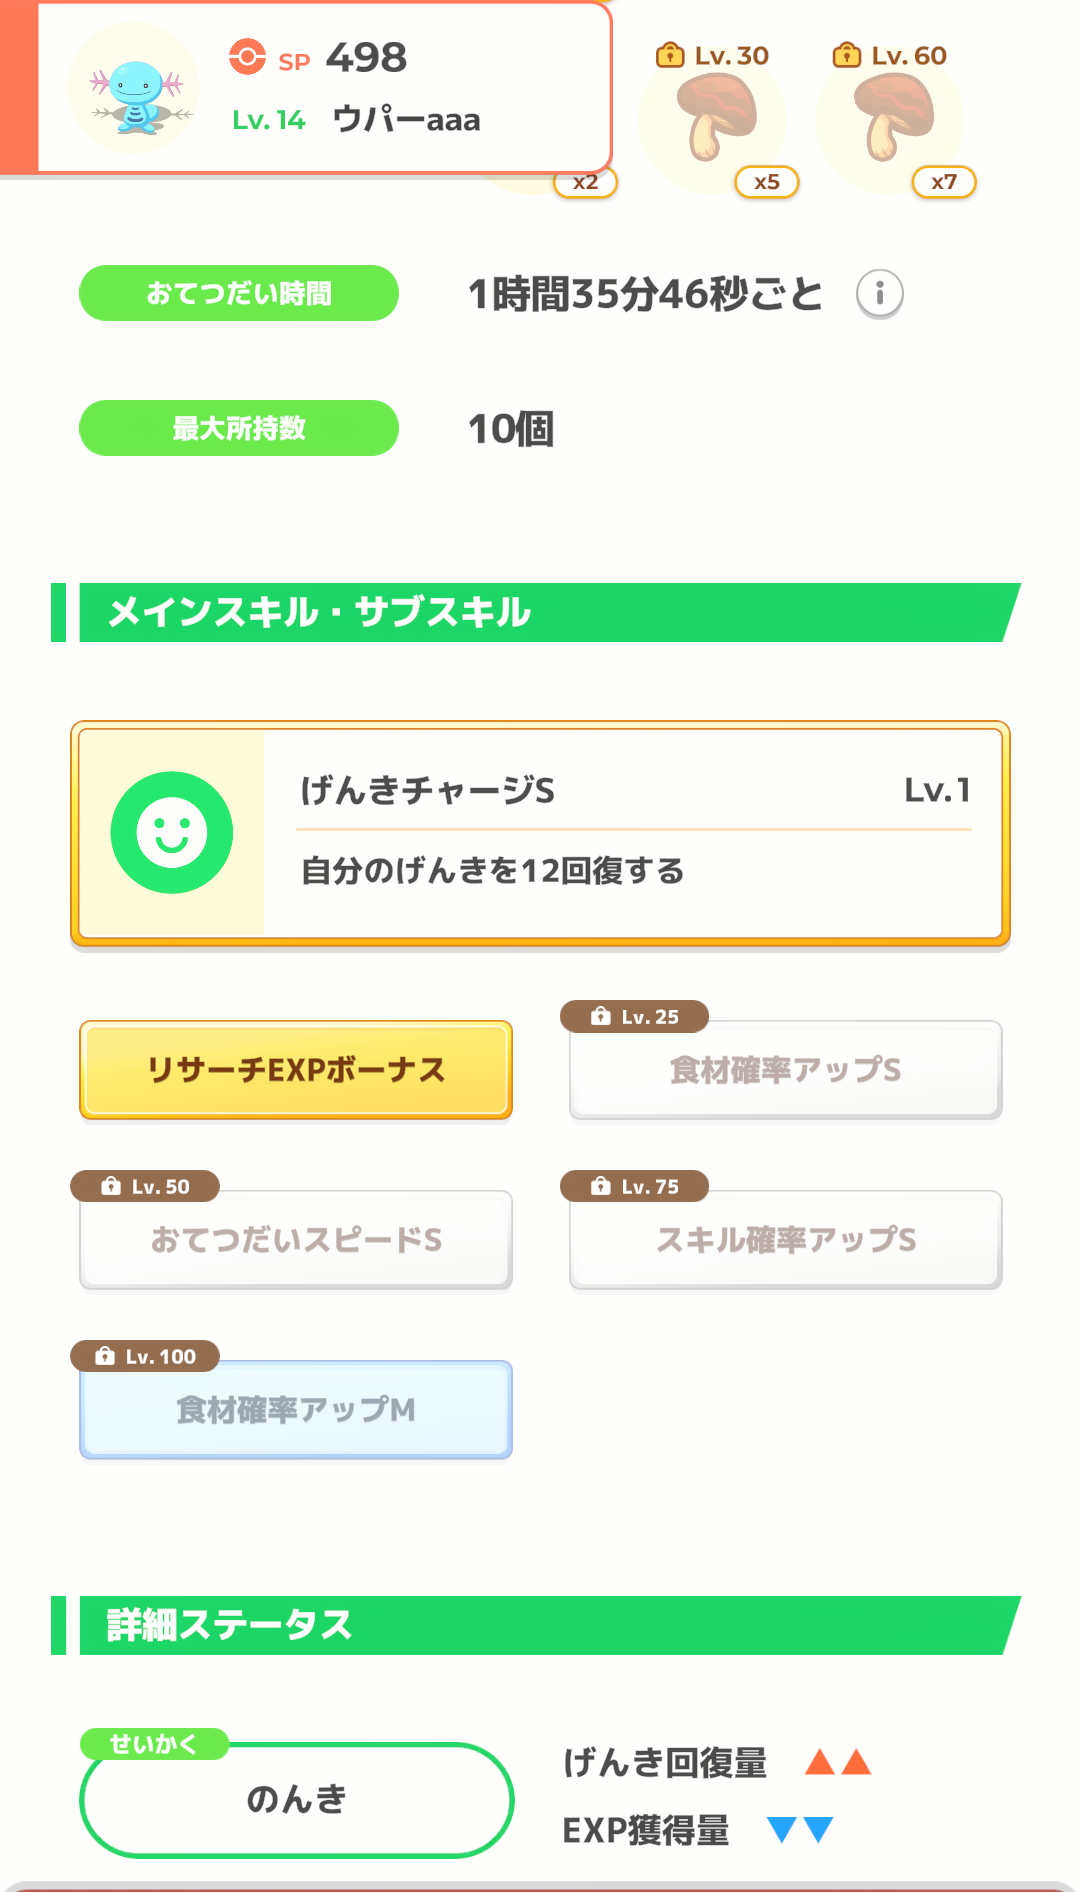The image size is (1080, 1892).
Task: Tap the info icon beside helping time
Action: pos(880,294)
